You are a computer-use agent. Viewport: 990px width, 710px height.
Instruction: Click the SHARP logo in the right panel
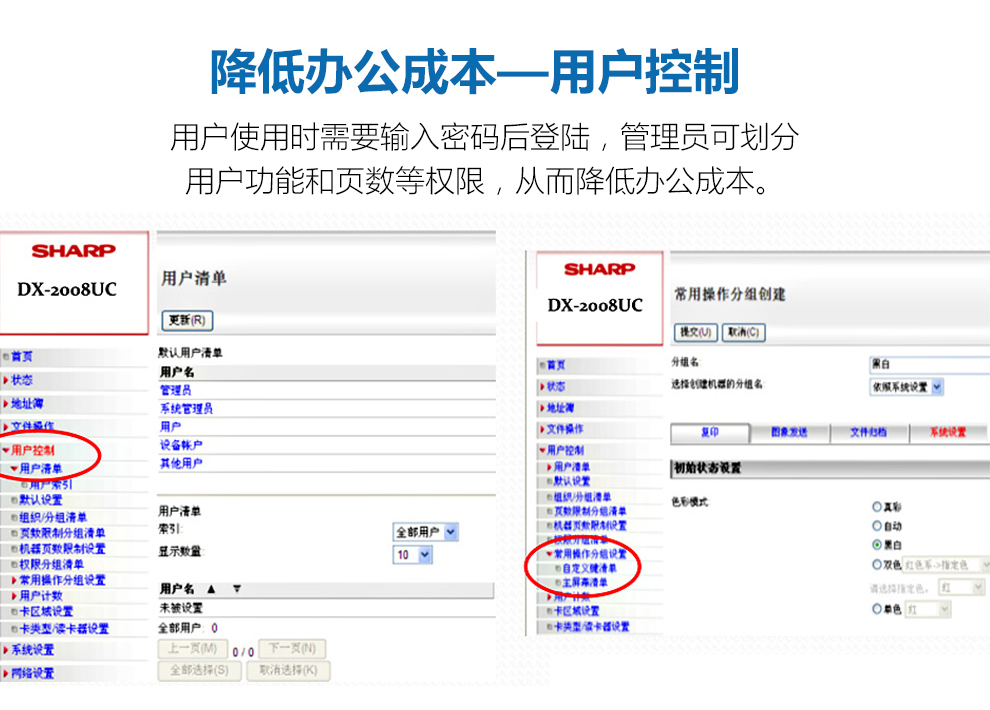[x=599, y=269]
